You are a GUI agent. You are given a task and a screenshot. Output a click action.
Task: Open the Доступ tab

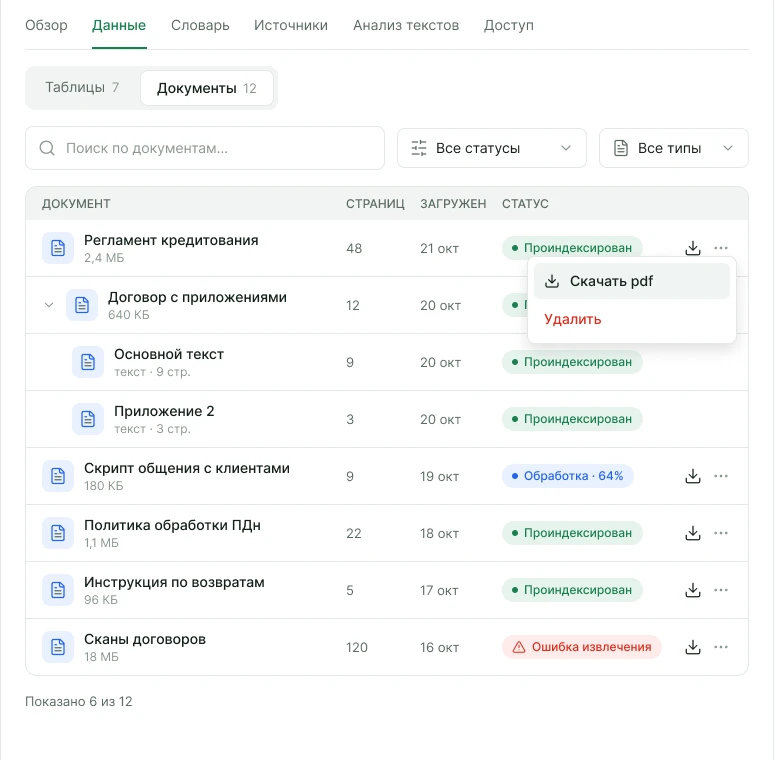[x=508, y=25]
